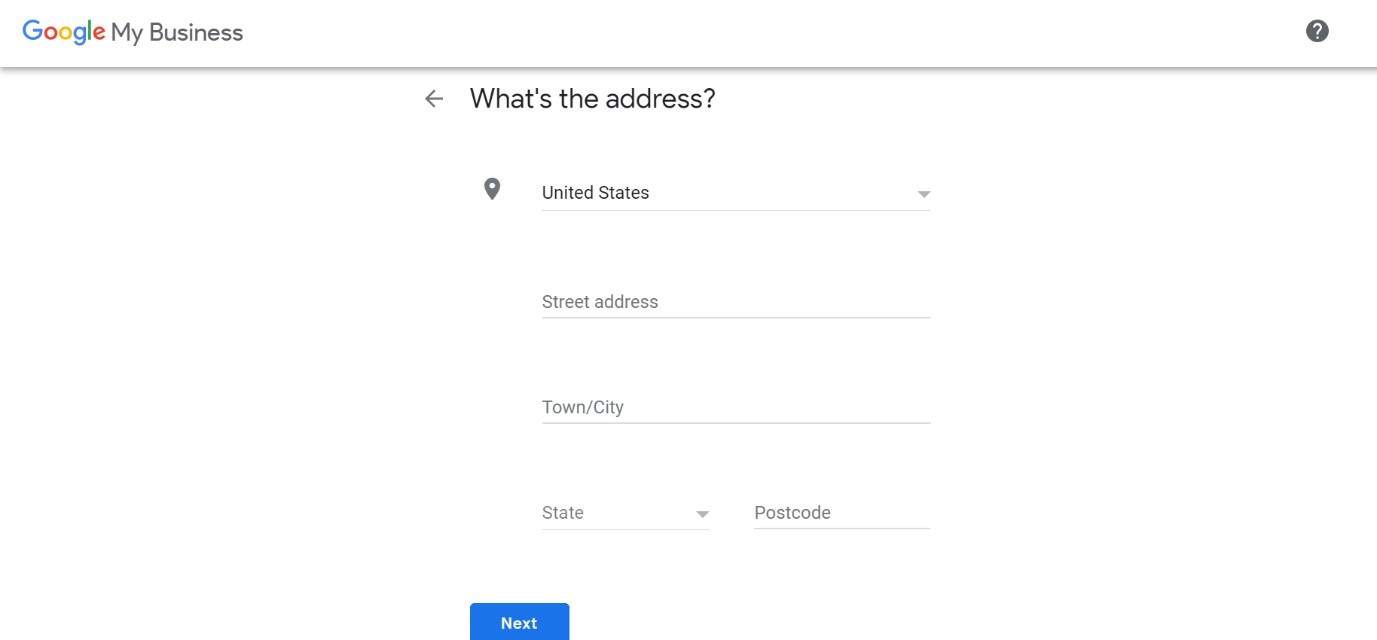Screen dimensions: 1377x640
Task: Click the My Business header text
Action: coord(177,33)
